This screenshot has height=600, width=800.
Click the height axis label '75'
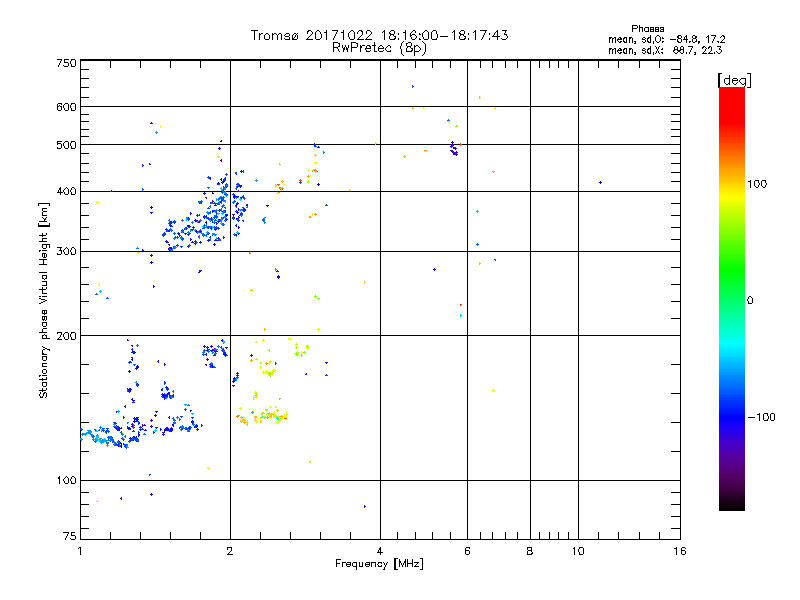point(70,536)
